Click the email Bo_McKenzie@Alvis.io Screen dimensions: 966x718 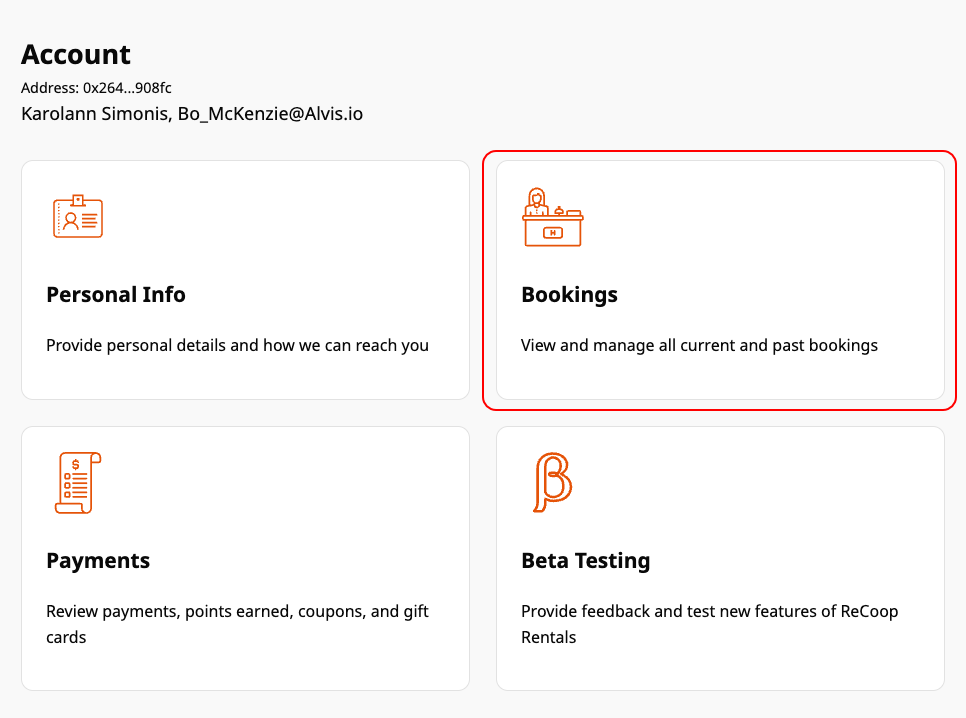click(x=270, y=114)
